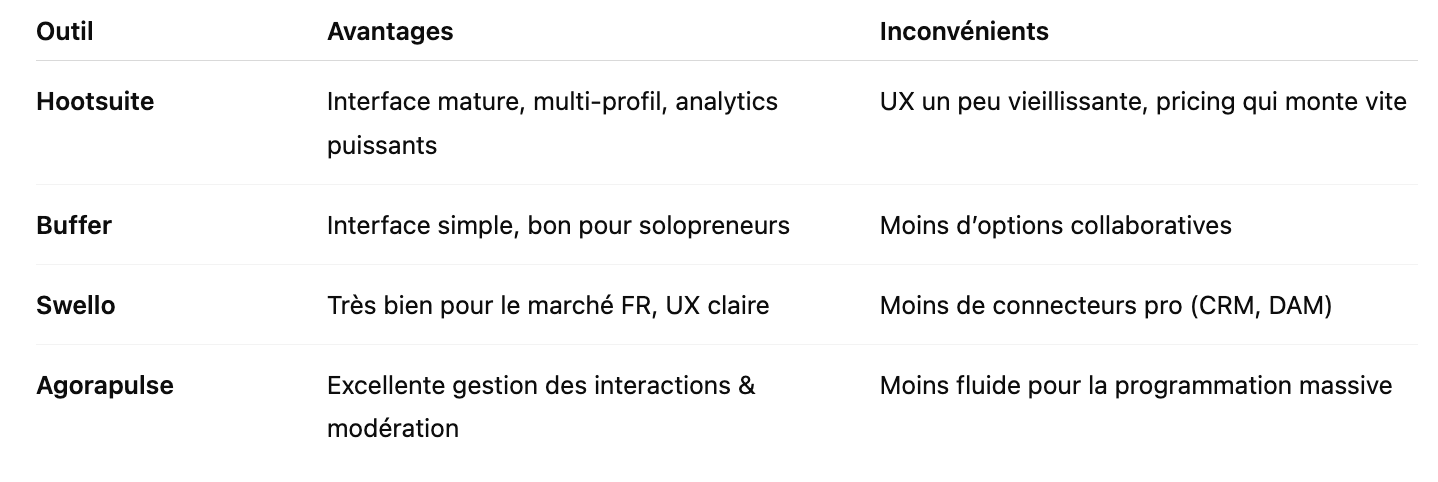Click the Inconvénients column header
Image resolution: width=1438 pixels, height=482 pixels.
[x=964, y=31]
